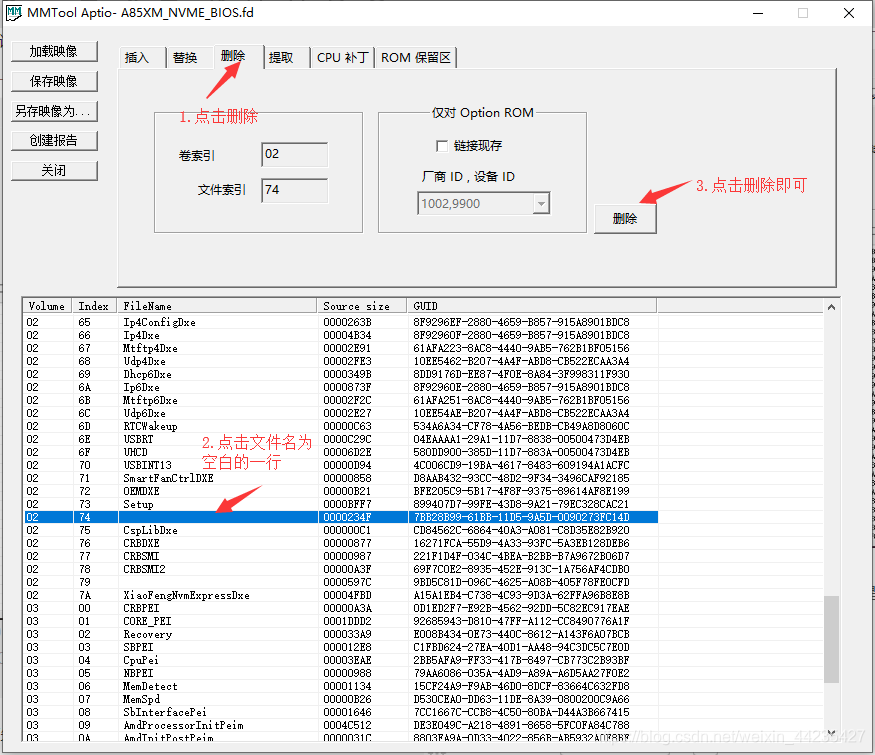Select the SBPEI row
Screen dimensions: 875x755
pos(341,648)
